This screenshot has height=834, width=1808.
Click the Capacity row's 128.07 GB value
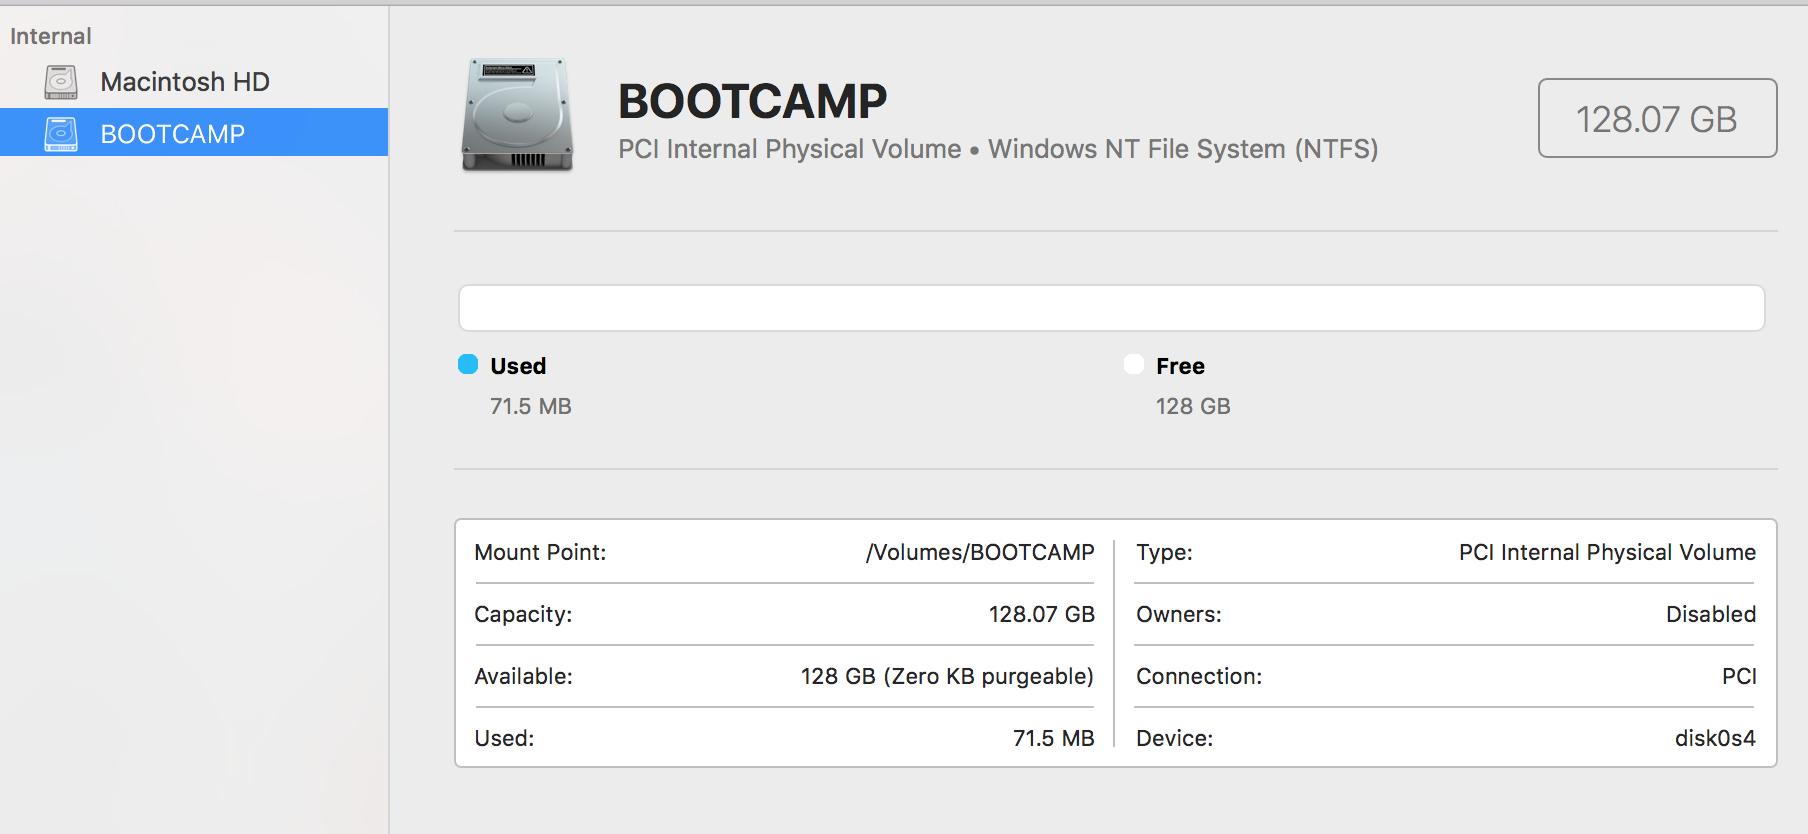(x=1041, y=614)
